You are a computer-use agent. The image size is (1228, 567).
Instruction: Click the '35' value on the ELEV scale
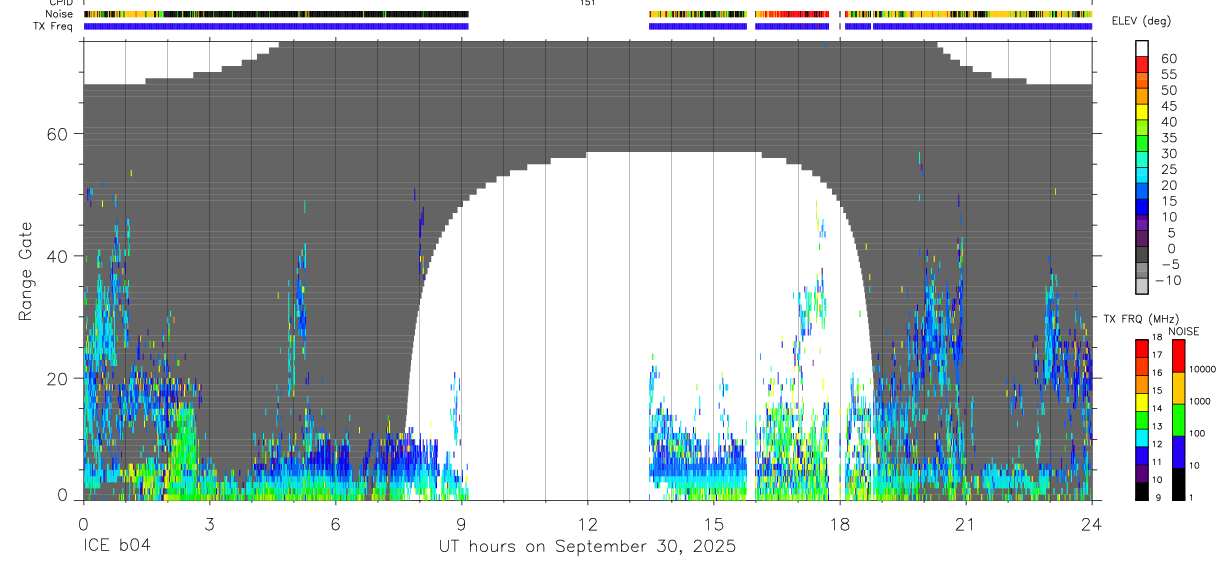[x=1168, y=137]
